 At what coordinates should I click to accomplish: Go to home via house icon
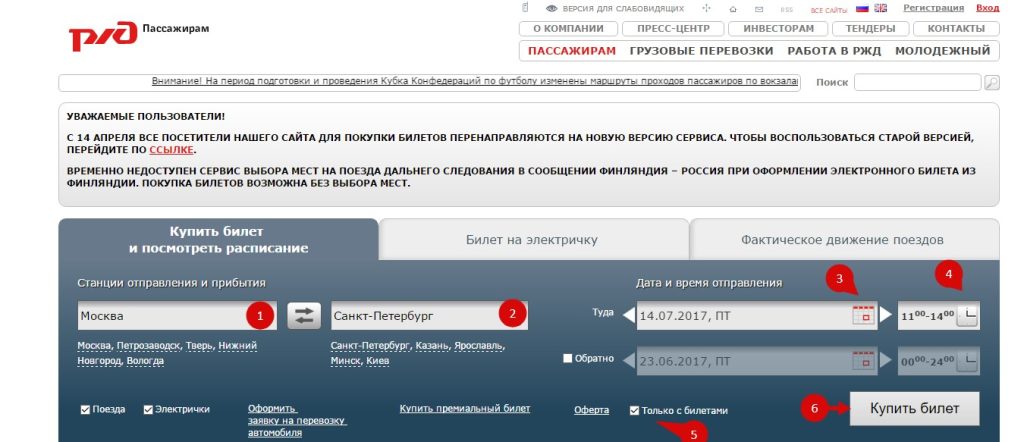click(733, 9)
